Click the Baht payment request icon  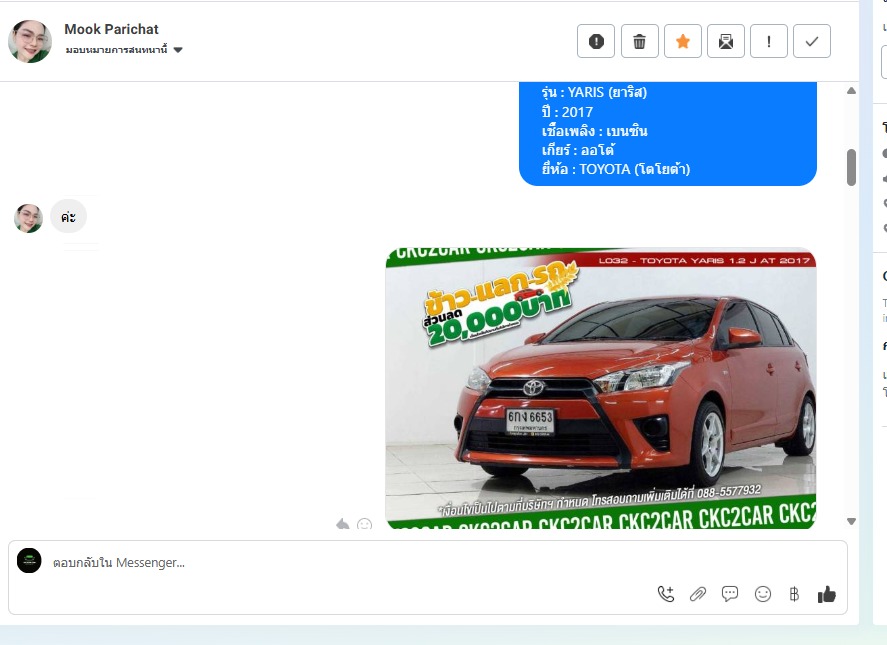(x=794, y=594)
